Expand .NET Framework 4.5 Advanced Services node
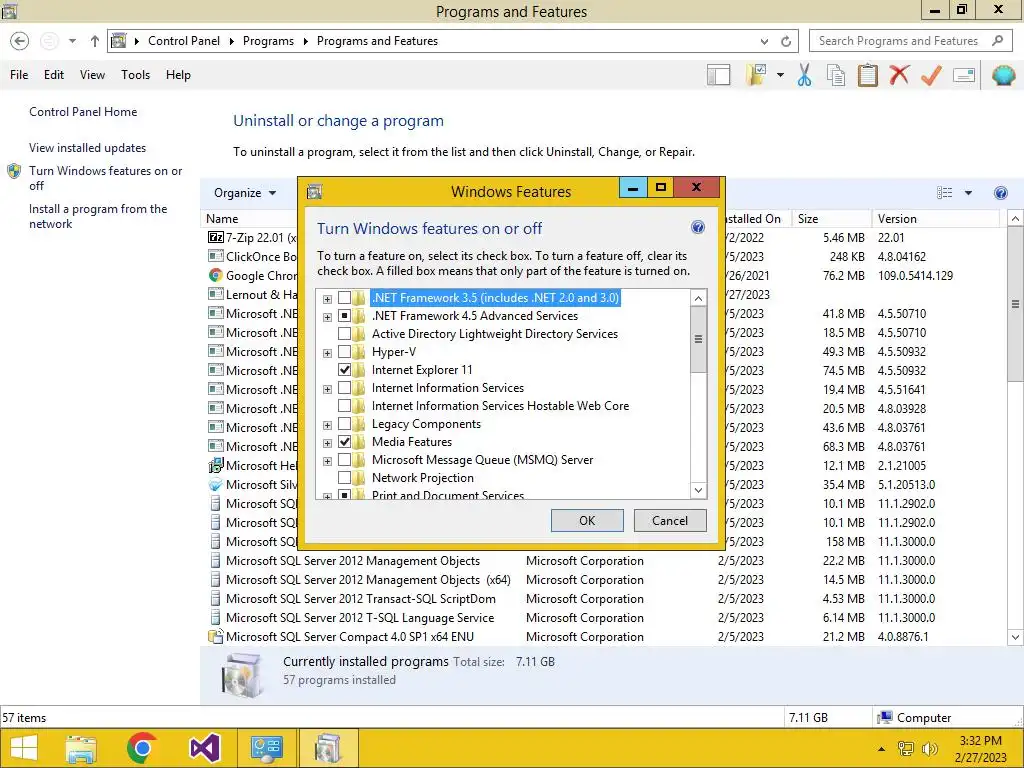 (x=327, y=317)
